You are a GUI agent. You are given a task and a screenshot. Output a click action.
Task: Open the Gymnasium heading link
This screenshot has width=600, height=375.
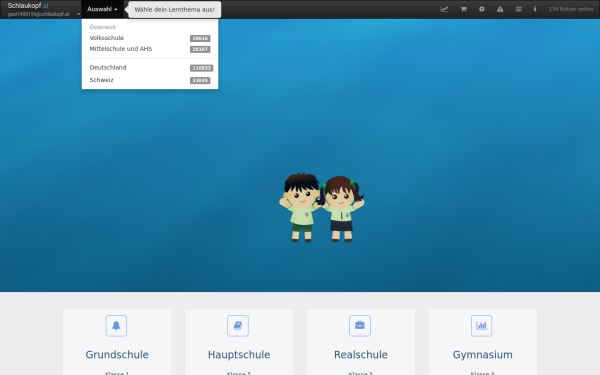[x=483, y=355]
